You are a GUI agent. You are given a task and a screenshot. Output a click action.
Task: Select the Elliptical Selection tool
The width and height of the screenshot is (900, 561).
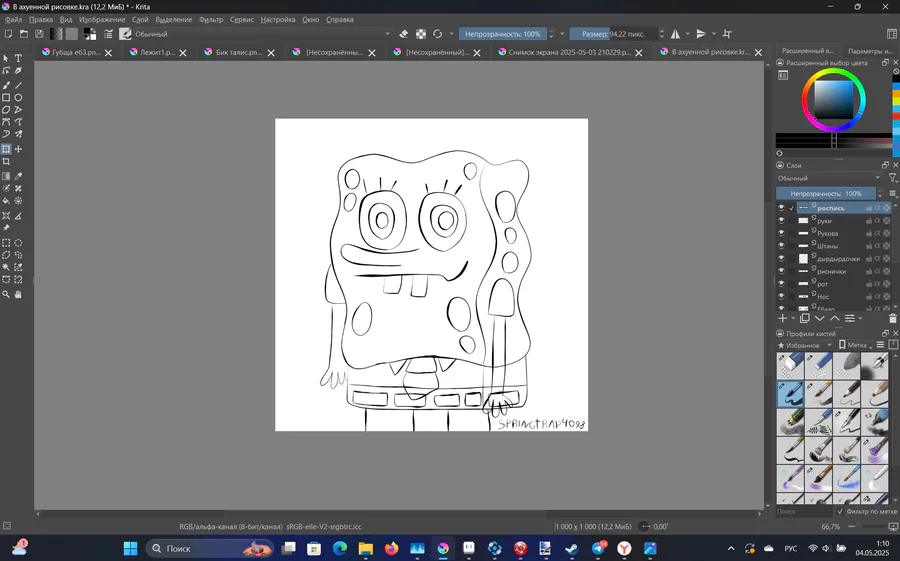[x=18, y=243]
